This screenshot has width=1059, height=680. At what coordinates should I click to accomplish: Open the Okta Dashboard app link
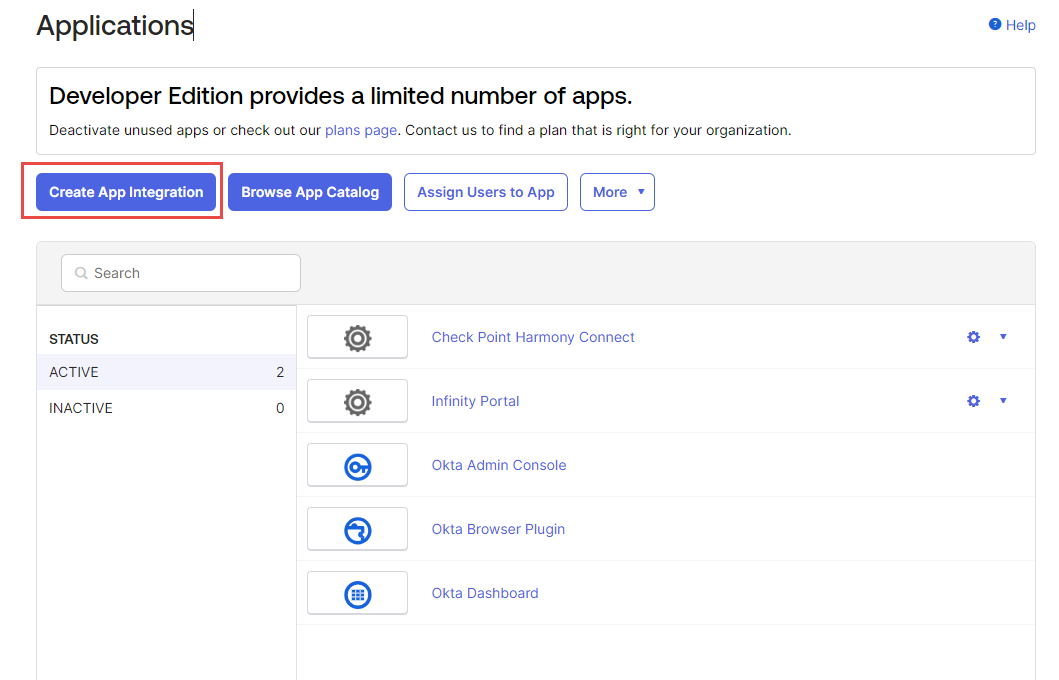pos(484,593)
